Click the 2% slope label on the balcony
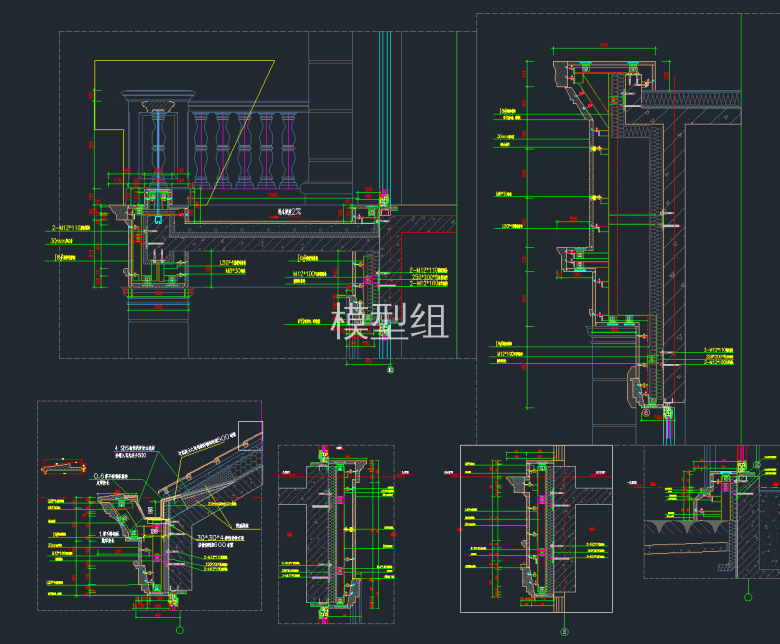The width and height of the screenshot is (780, 644). [289, 212]
